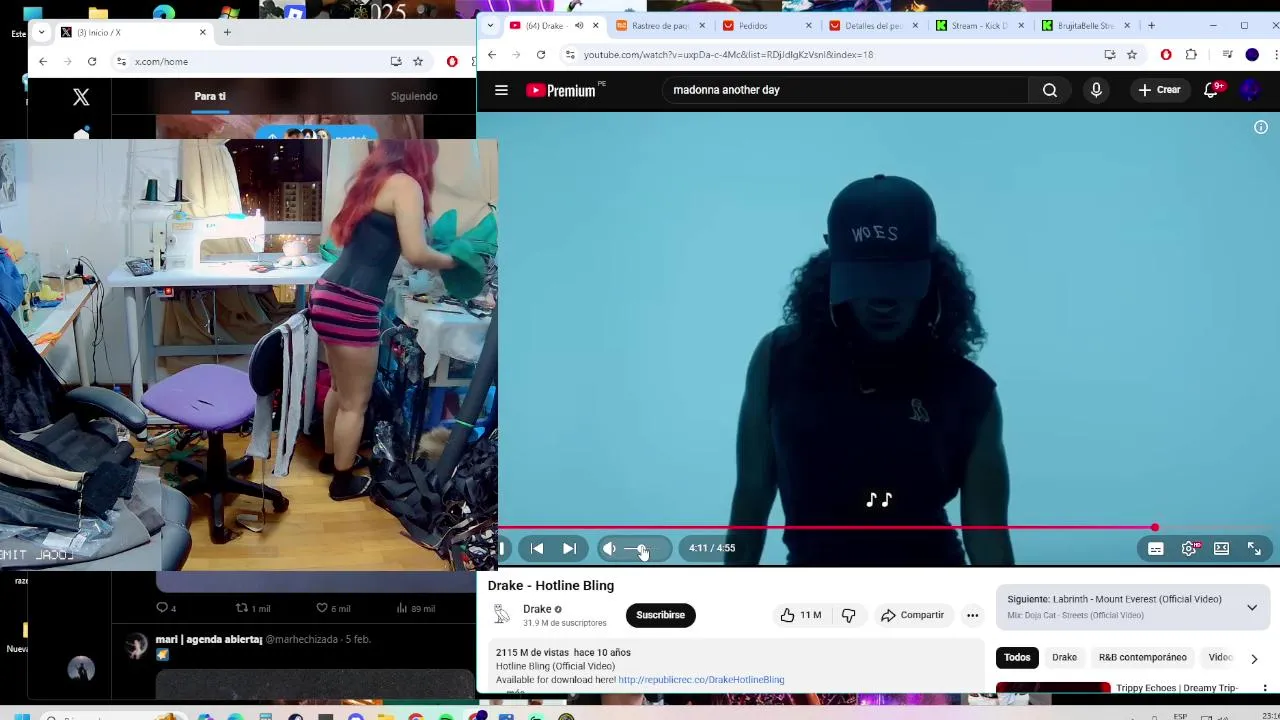
Task: Select the R&B contemporáneo filter chip
Action: tap(1142, 657)
